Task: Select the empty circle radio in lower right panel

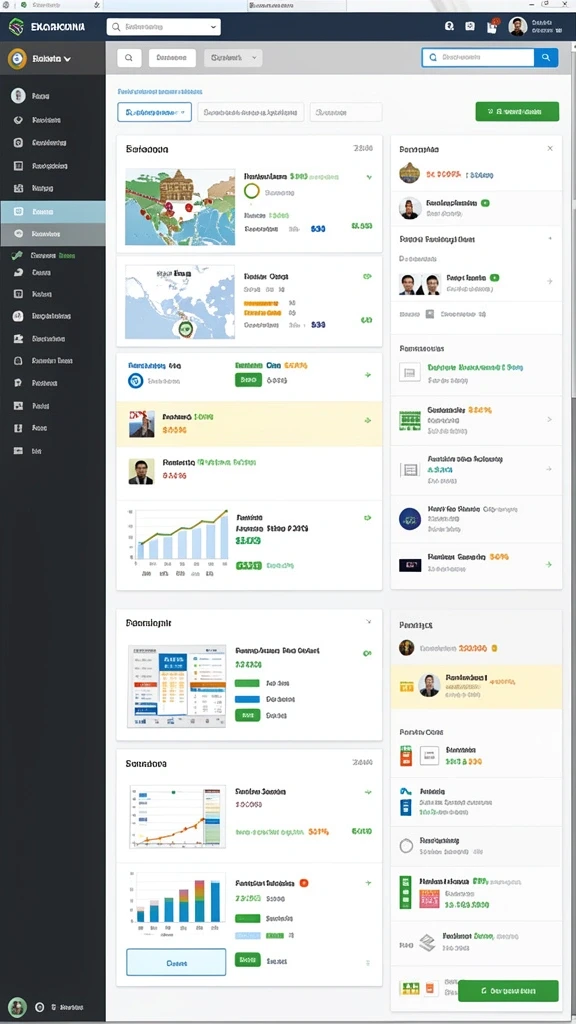Action: (406, 846)
